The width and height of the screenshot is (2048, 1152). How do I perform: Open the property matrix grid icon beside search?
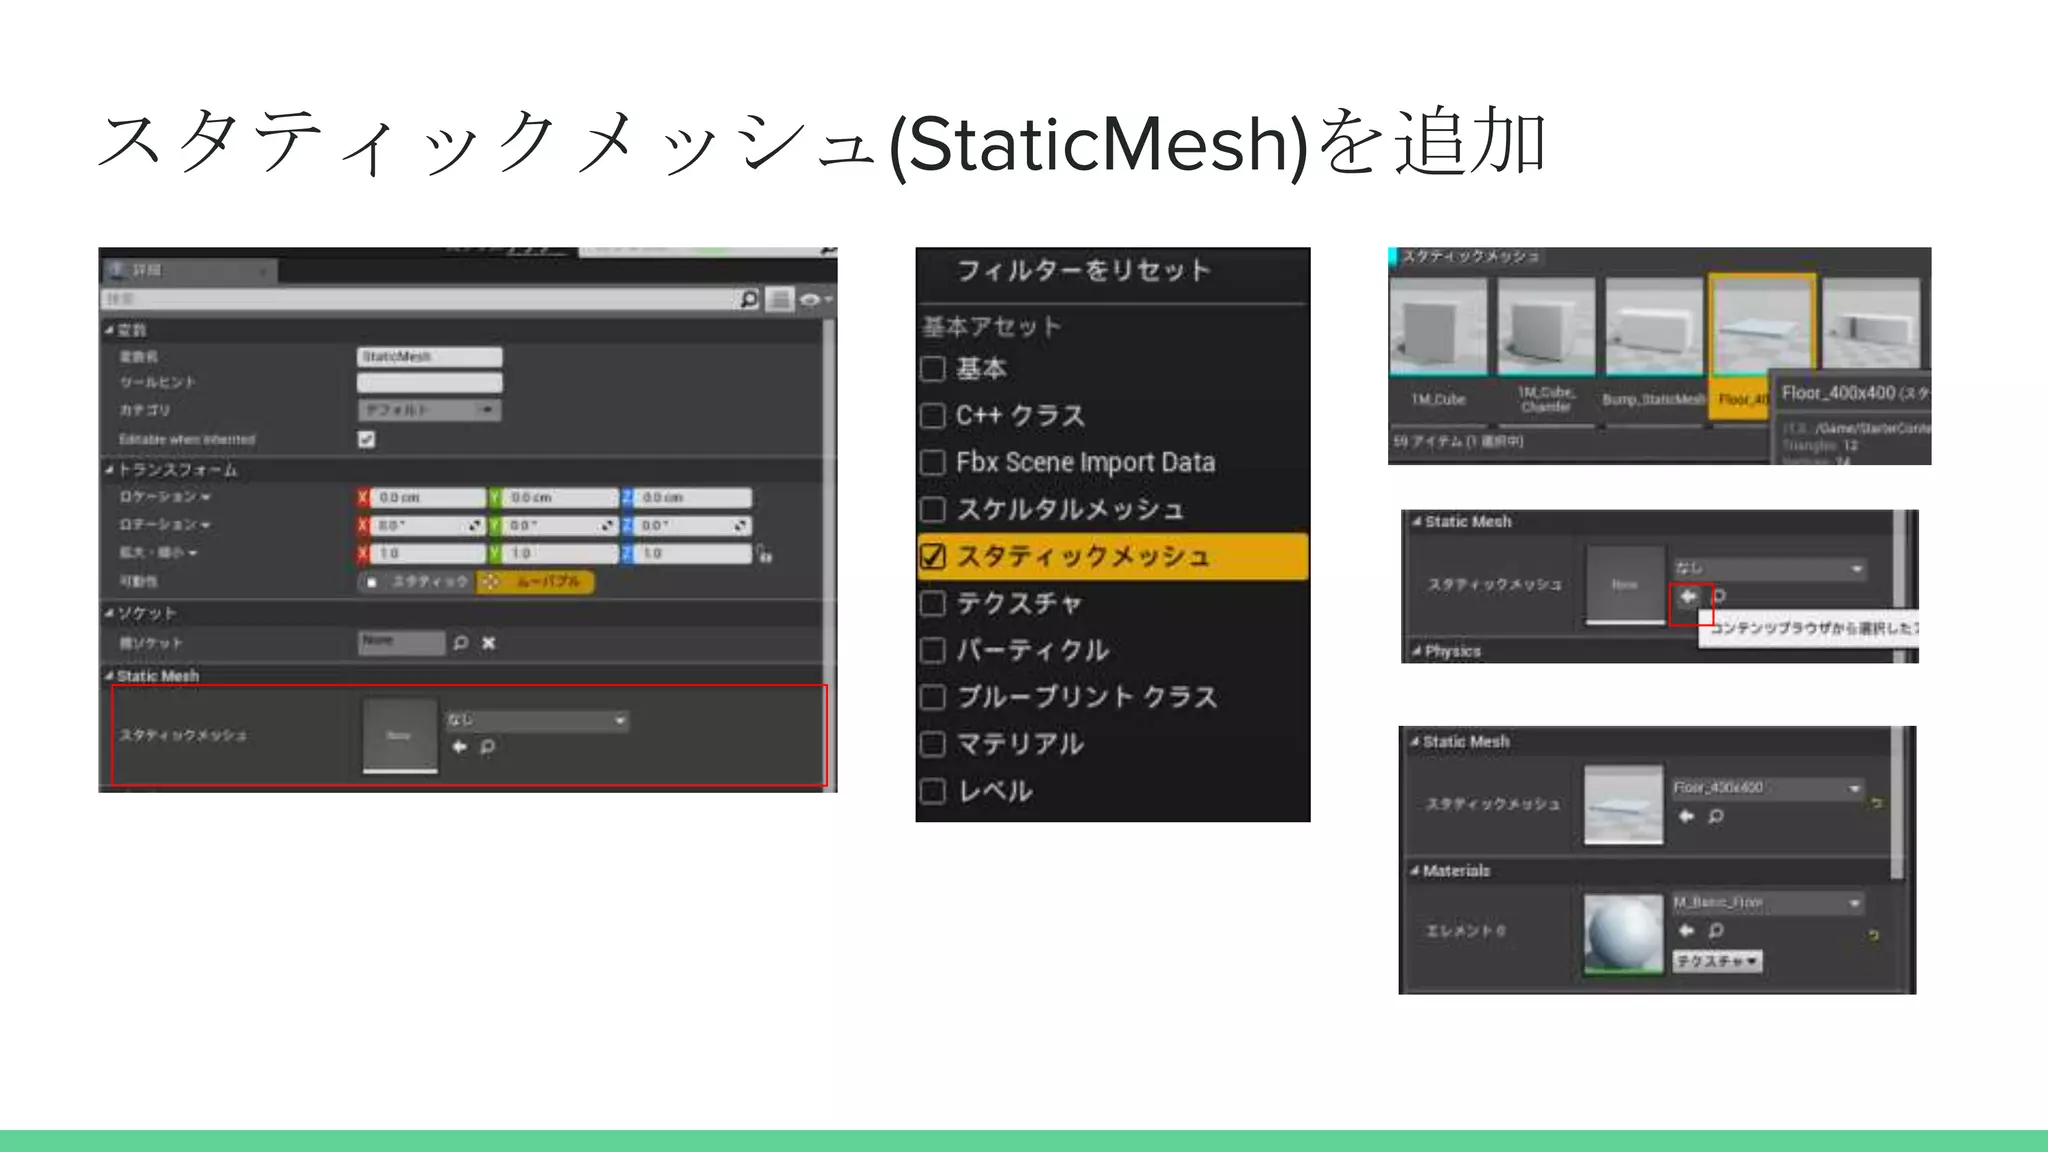[779, 299]
